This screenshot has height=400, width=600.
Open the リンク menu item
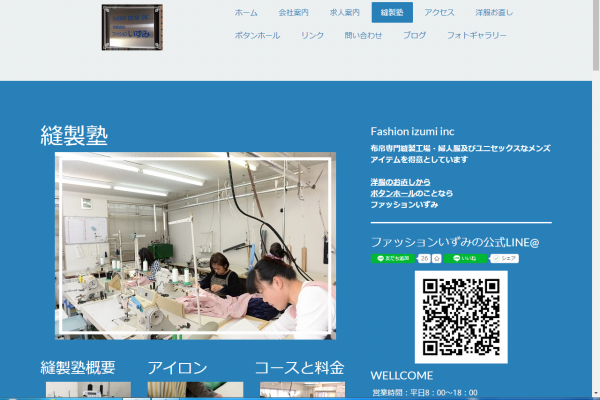click(312, 35)
